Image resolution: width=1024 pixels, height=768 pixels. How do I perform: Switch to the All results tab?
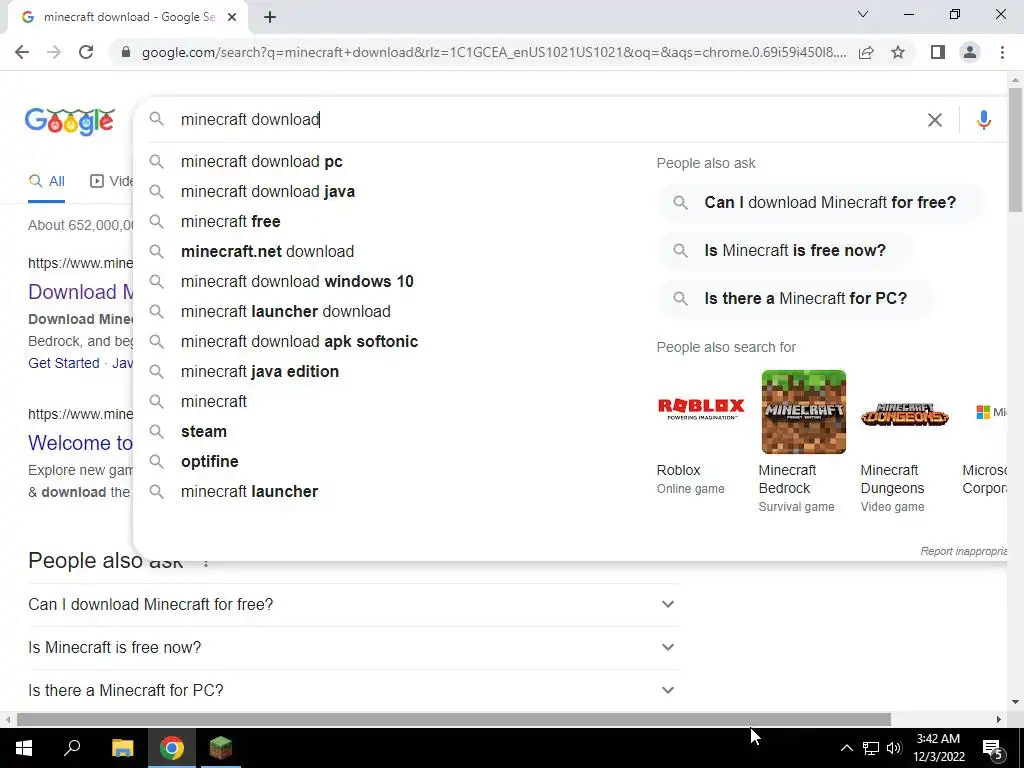click(46, 182)
